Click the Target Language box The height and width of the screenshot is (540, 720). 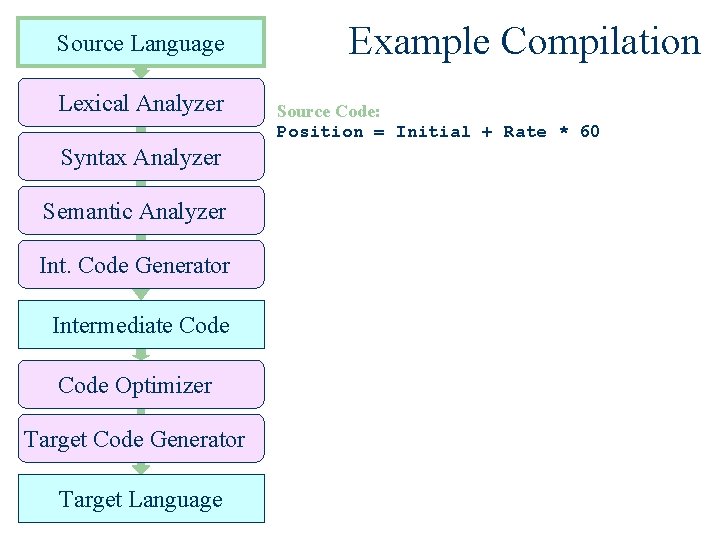[x=141, y=499]
